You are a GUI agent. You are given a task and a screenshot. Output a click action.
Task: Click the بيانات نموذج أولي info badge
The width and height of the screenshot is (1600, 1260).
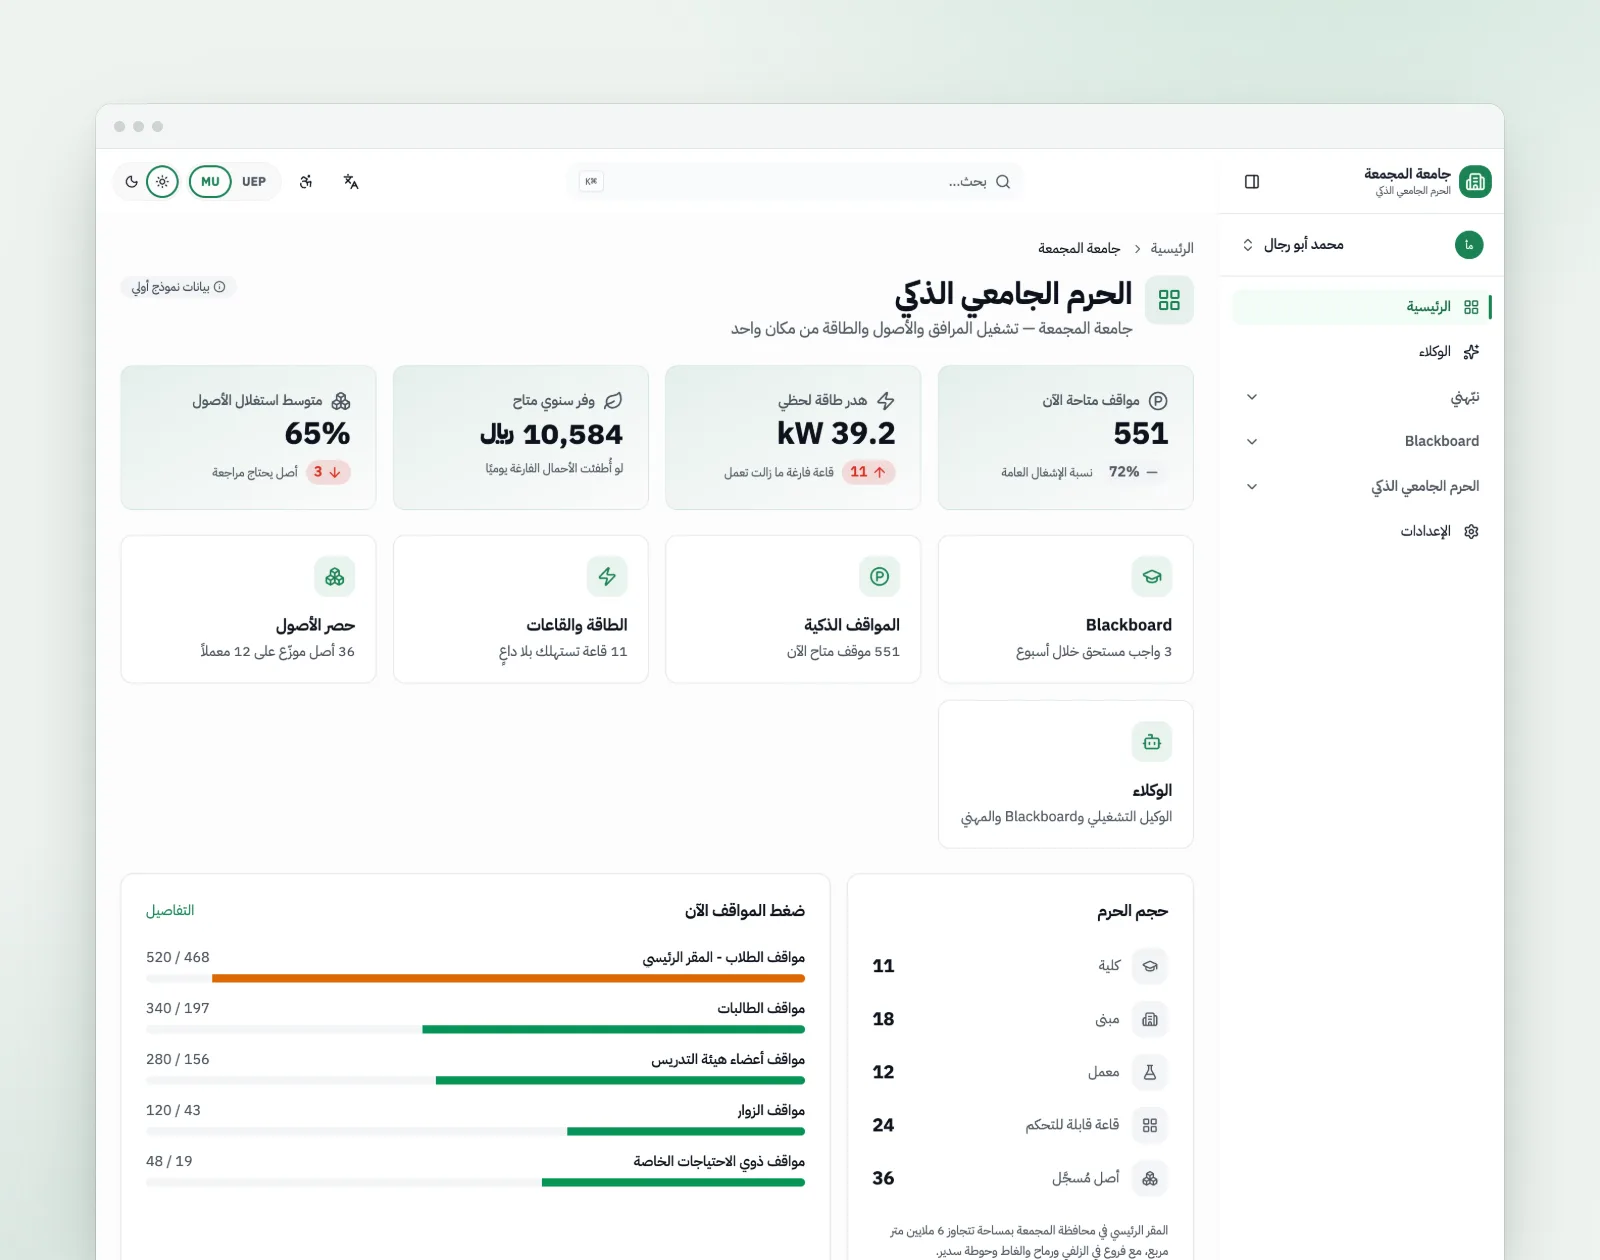point(179,287)
